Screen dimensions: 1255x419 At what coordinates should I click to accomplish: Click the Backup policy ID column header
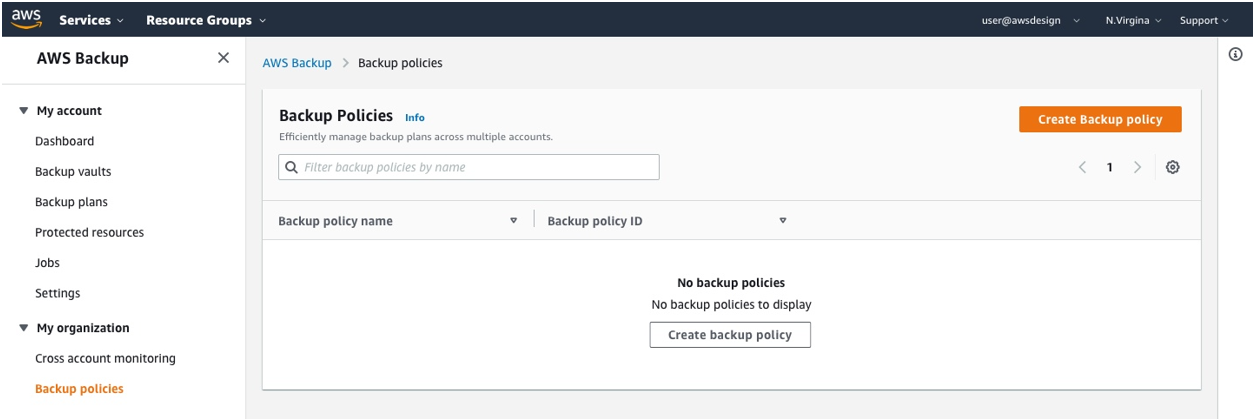point(595,221)
